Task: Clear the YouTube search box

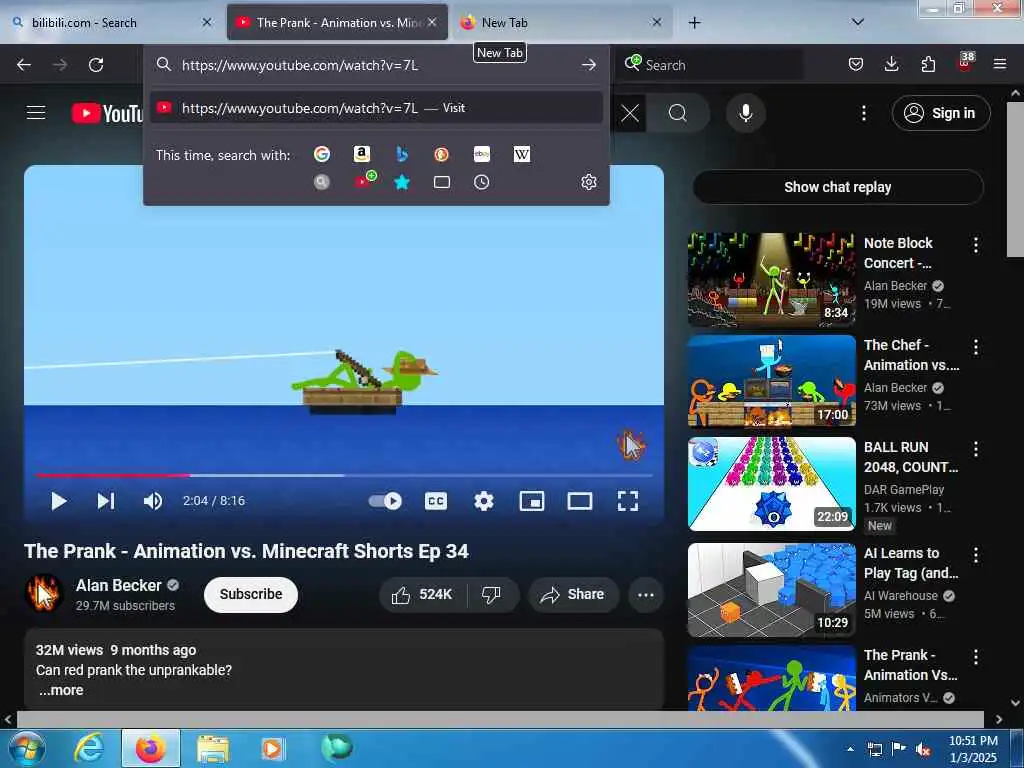Action: 630,113
